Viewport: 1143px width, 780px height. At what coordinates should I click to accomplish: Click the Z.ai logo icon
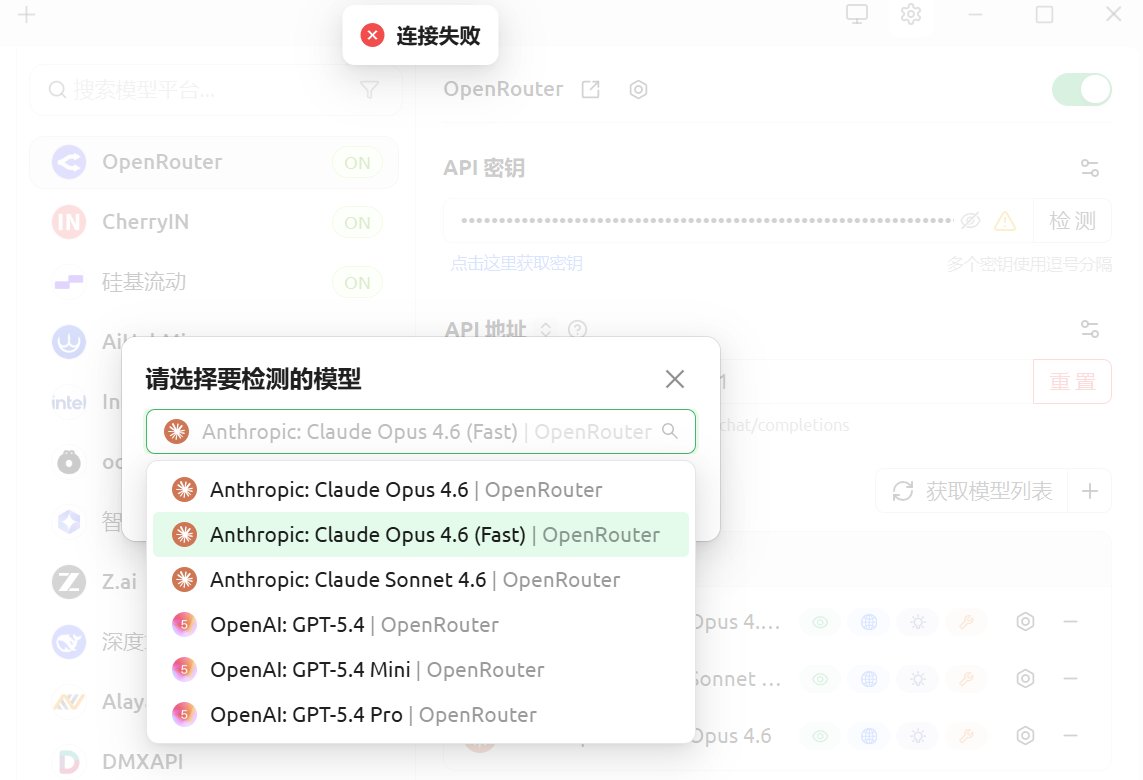pyautogui.click(x=69, y=582)
